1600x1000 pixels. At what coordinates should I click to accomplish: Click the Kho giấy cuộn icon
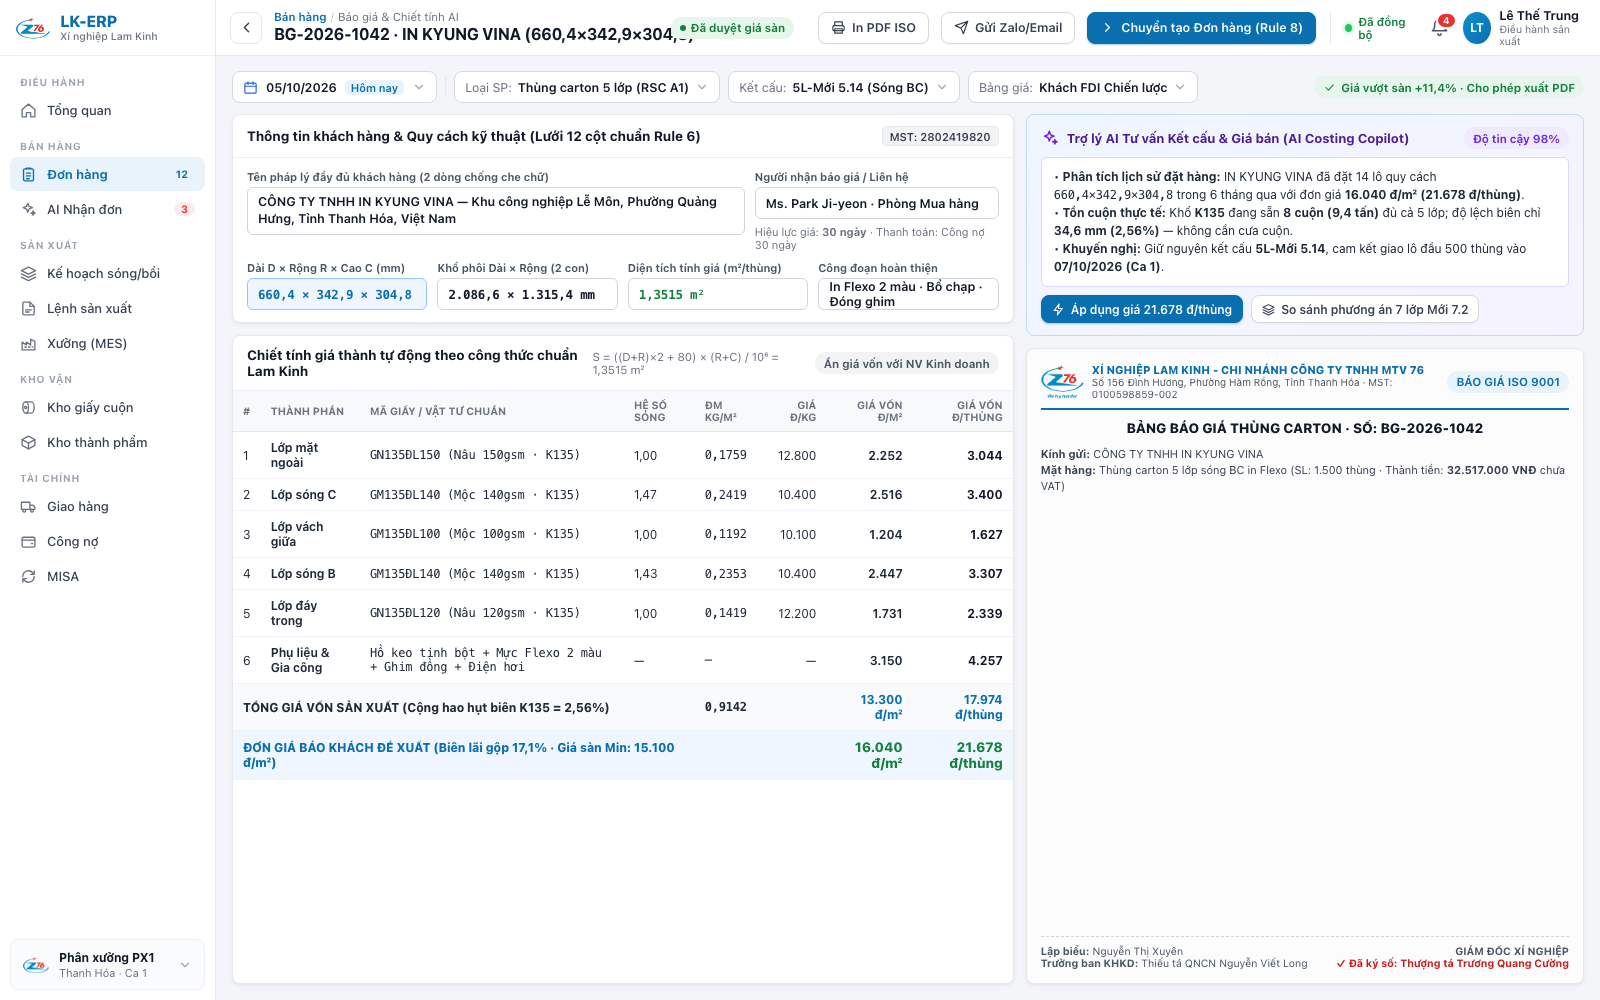coord(29,408)
